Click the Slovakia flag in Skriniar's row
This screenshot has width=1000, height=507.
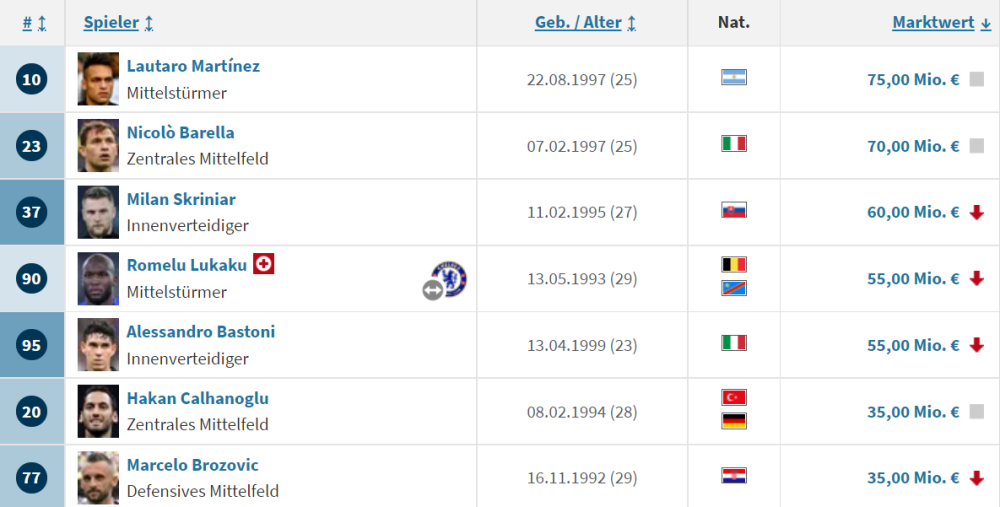tap(733, 210)
